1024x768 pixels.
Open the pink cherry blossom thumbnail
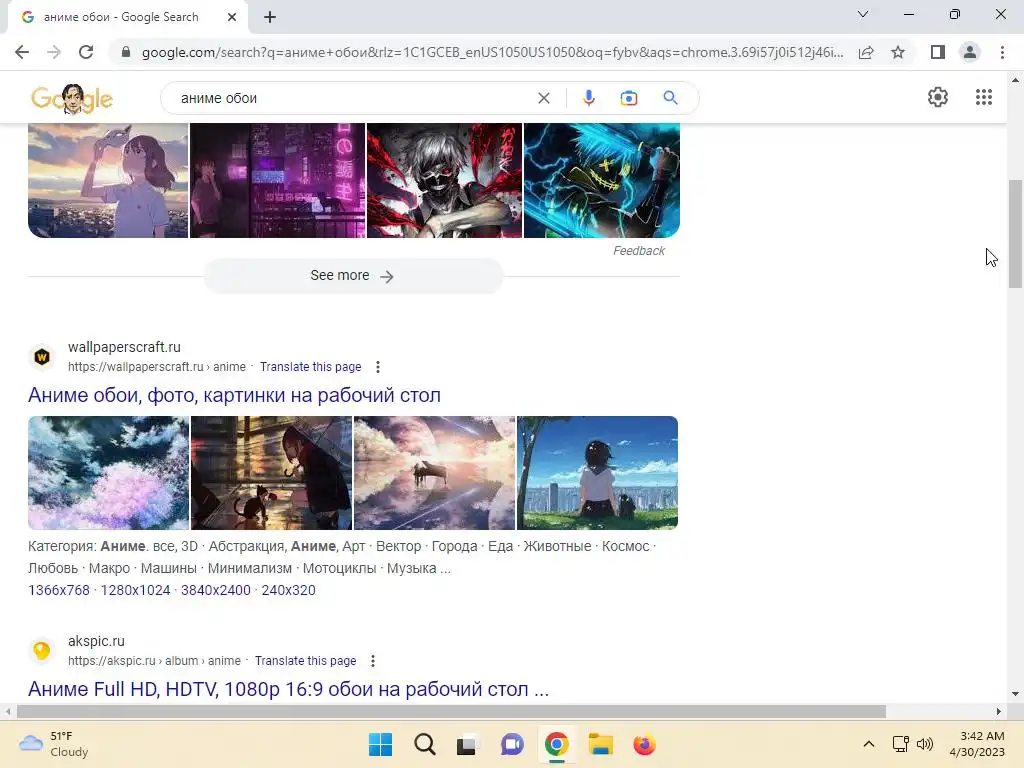pyautogui.click(x=108, y=473)
